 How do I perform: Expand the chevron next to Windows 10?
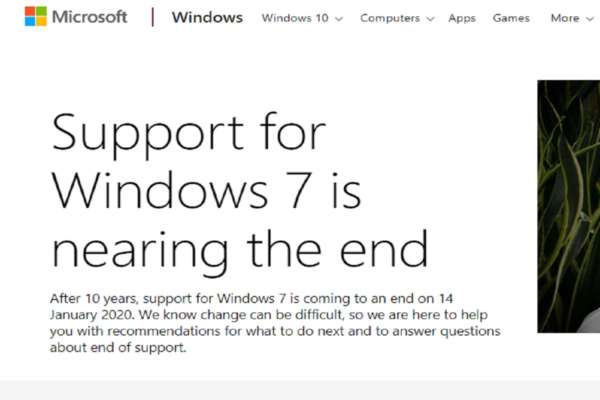click(339, 19)
